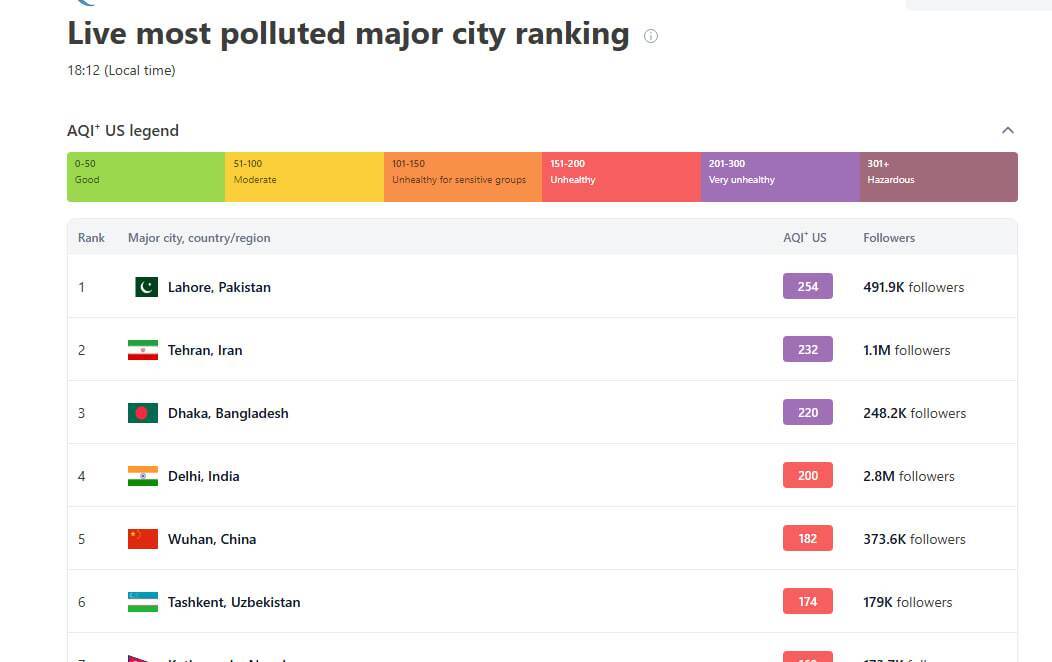Click the green Good 0-50 legend swatch
This screenshot has width=1052, height=662.
click(x=146, y=177)
